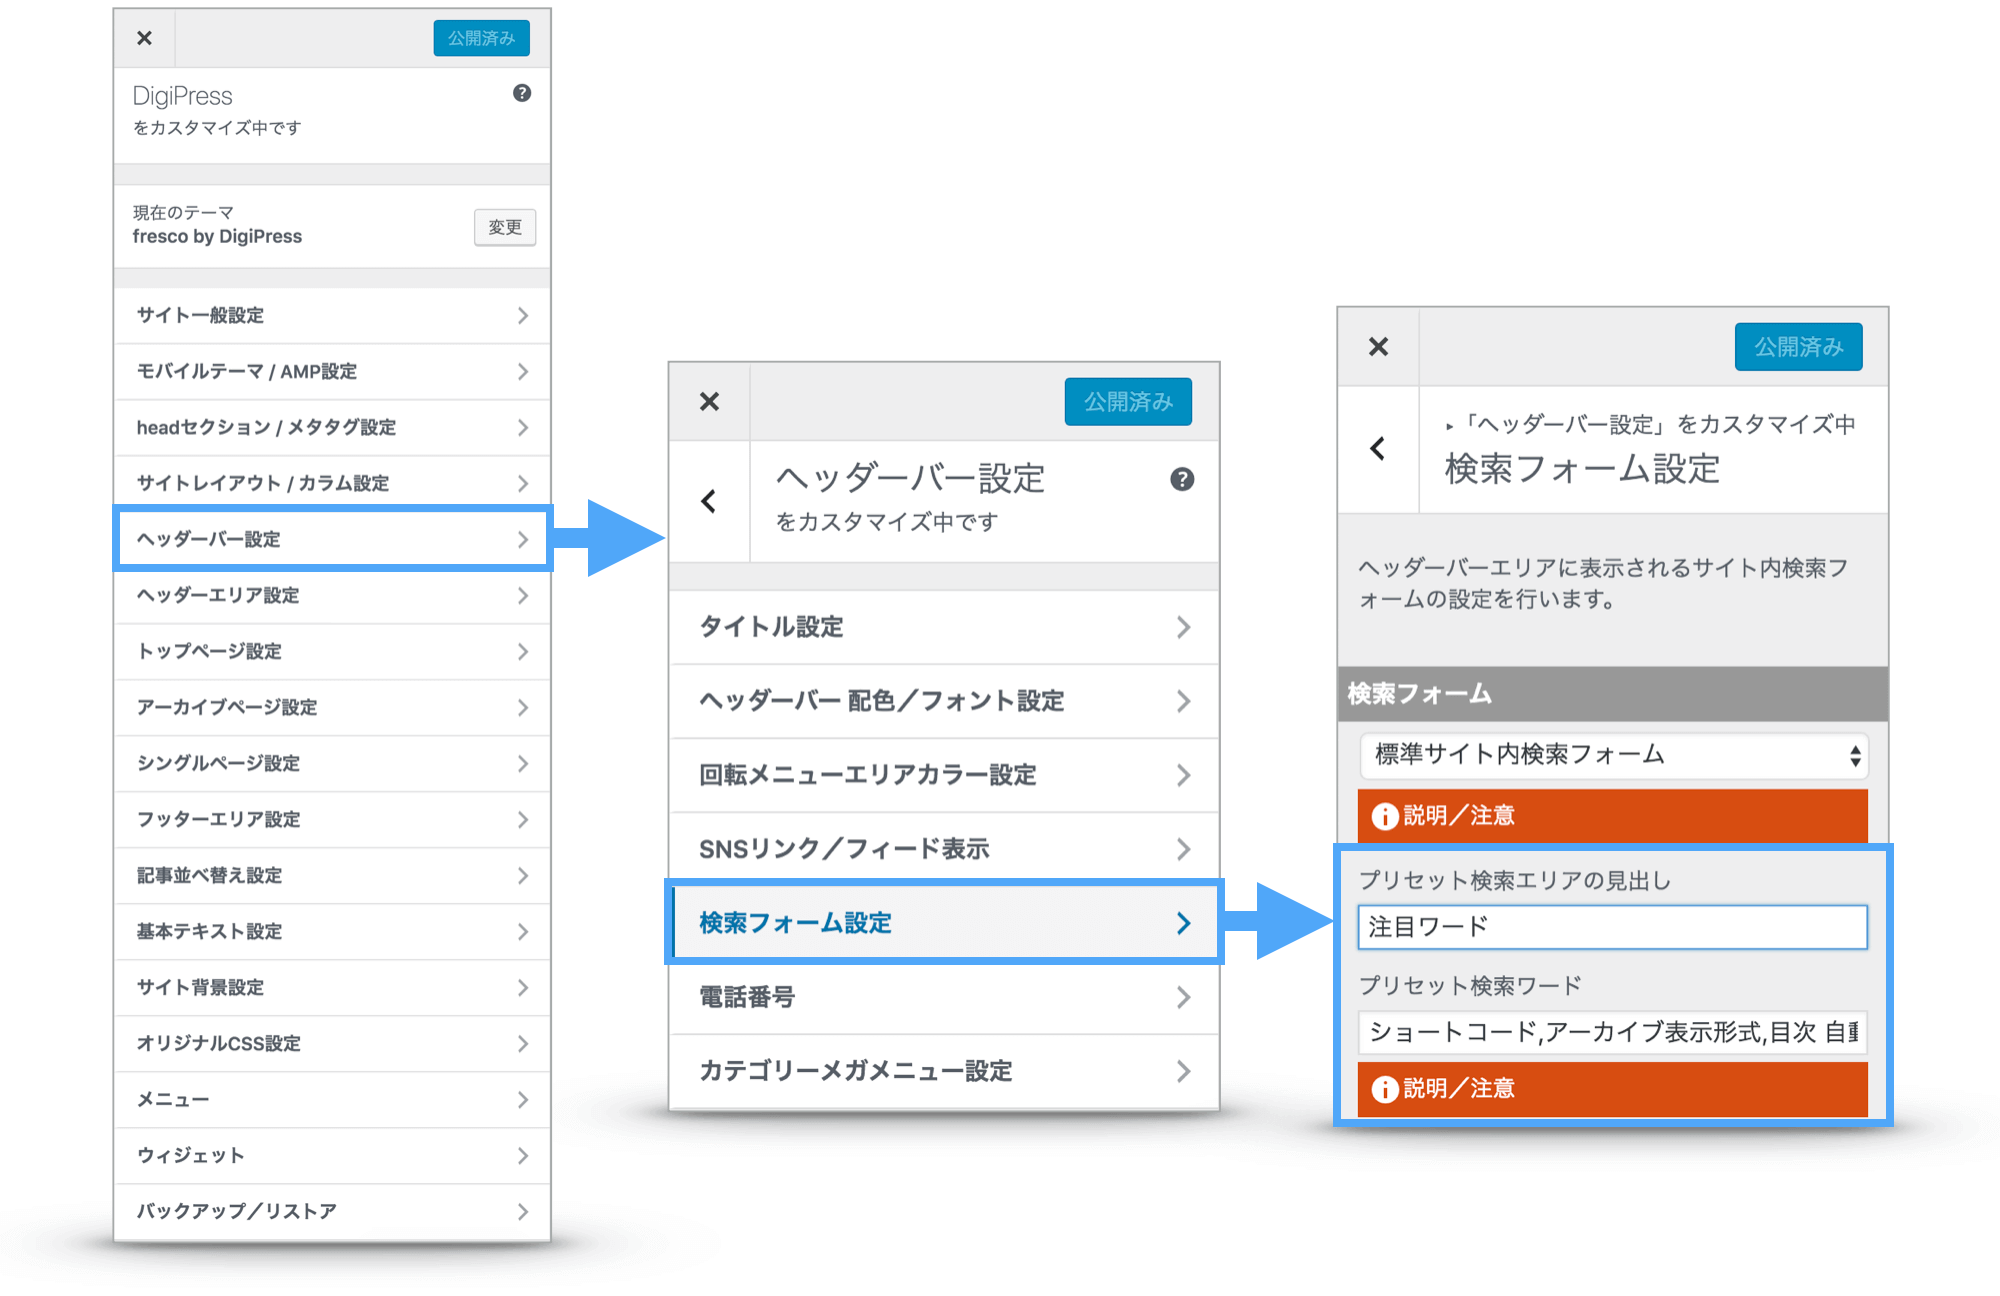Click help icon in ヘッダーバー設定 panel

tap(1181, 479)
